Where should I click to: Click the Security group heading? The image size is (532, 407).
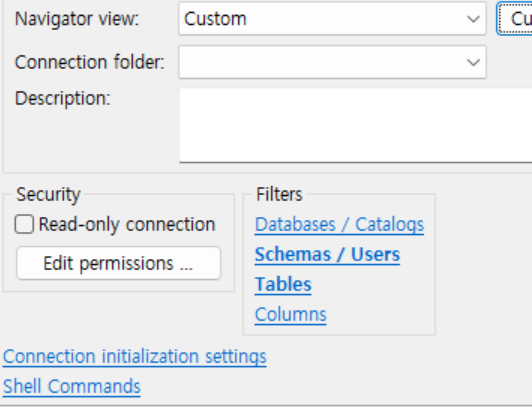(48, 195)
